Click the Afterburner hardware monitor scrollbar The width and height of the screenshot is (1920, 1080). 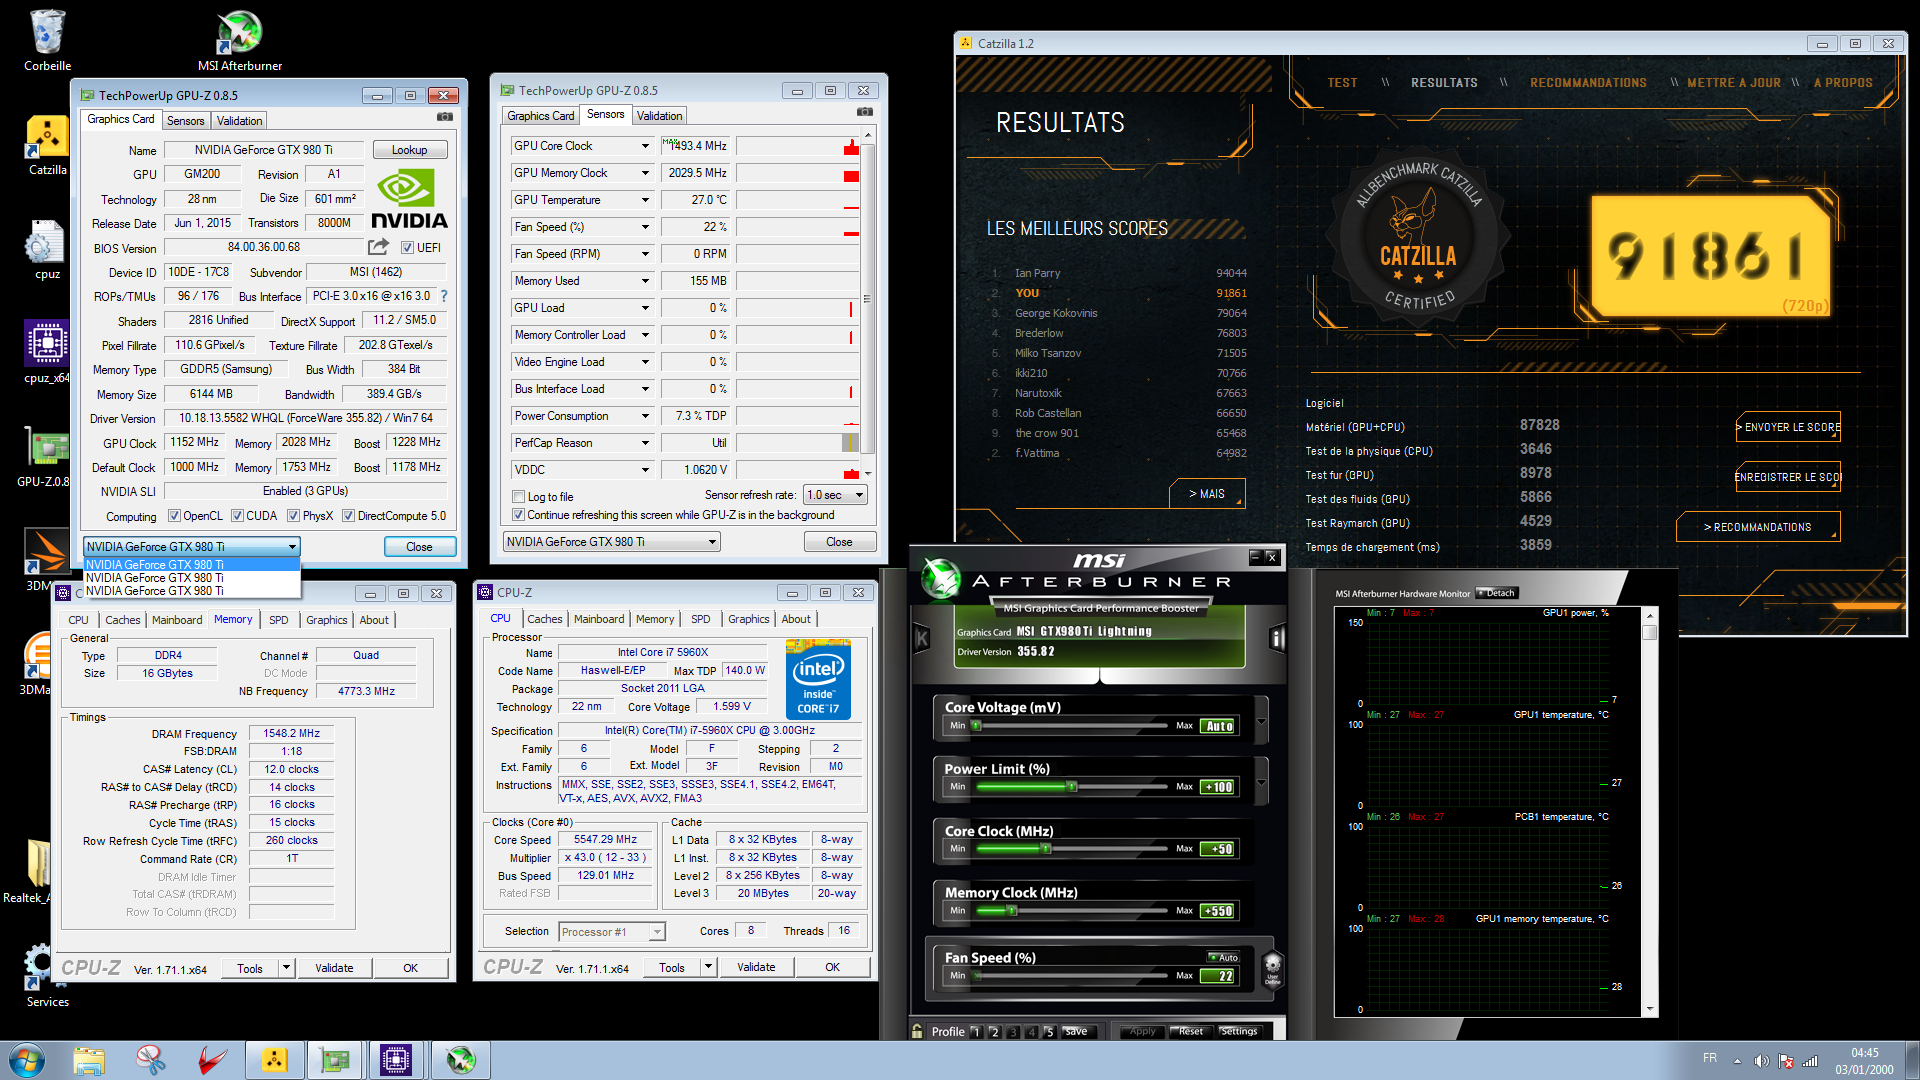[1650, 811]
